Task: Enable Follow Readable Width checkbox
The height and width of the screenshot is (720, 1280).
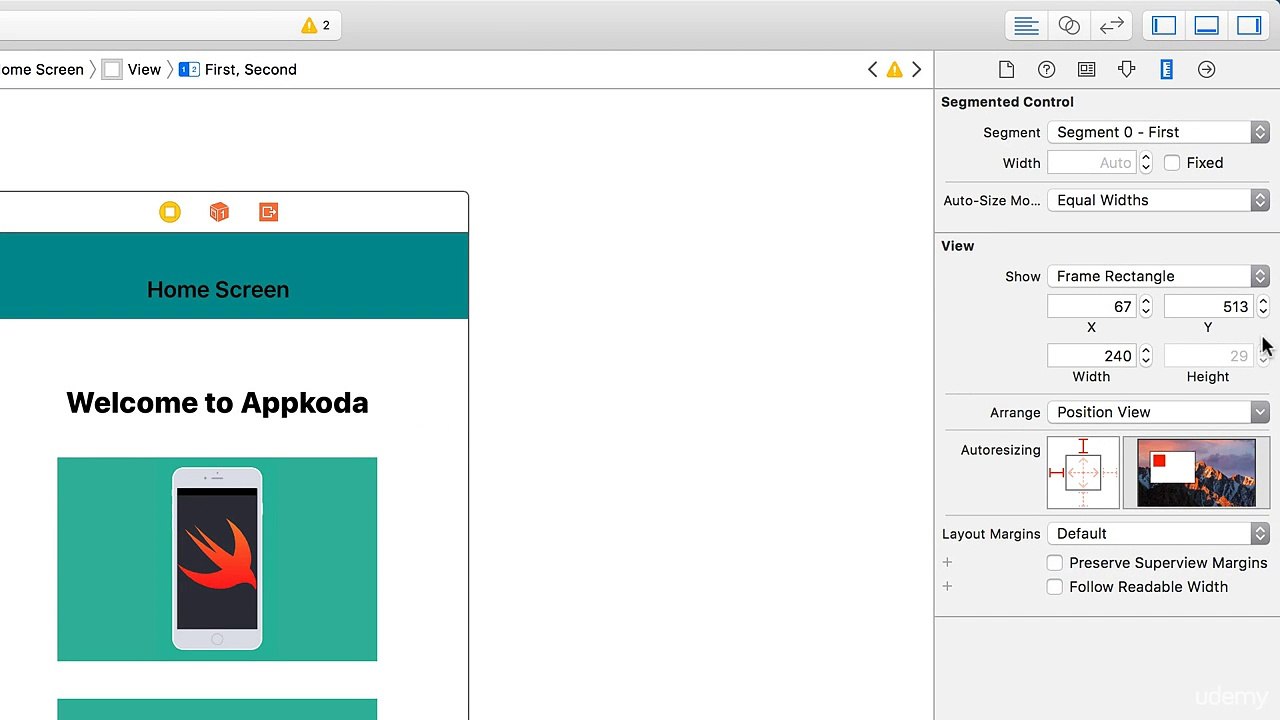Action: point(1054,587)
